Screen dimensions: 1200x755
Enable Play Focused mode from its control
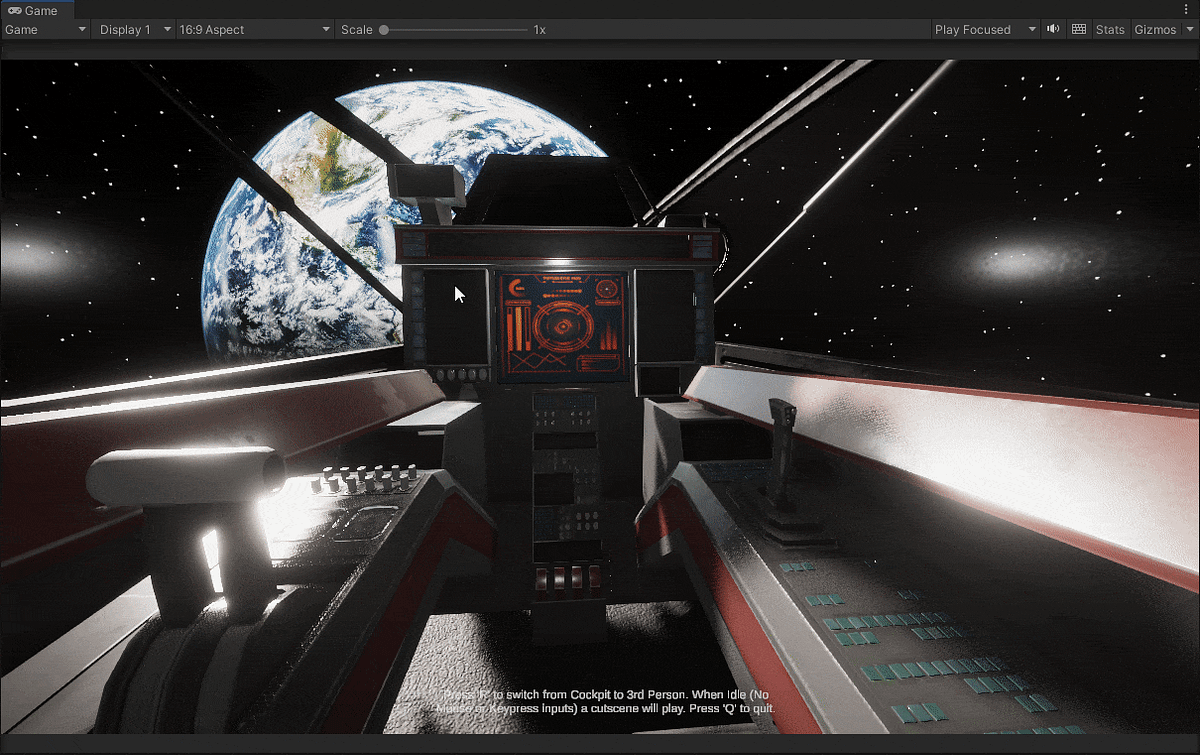click(x=975, y=29)
